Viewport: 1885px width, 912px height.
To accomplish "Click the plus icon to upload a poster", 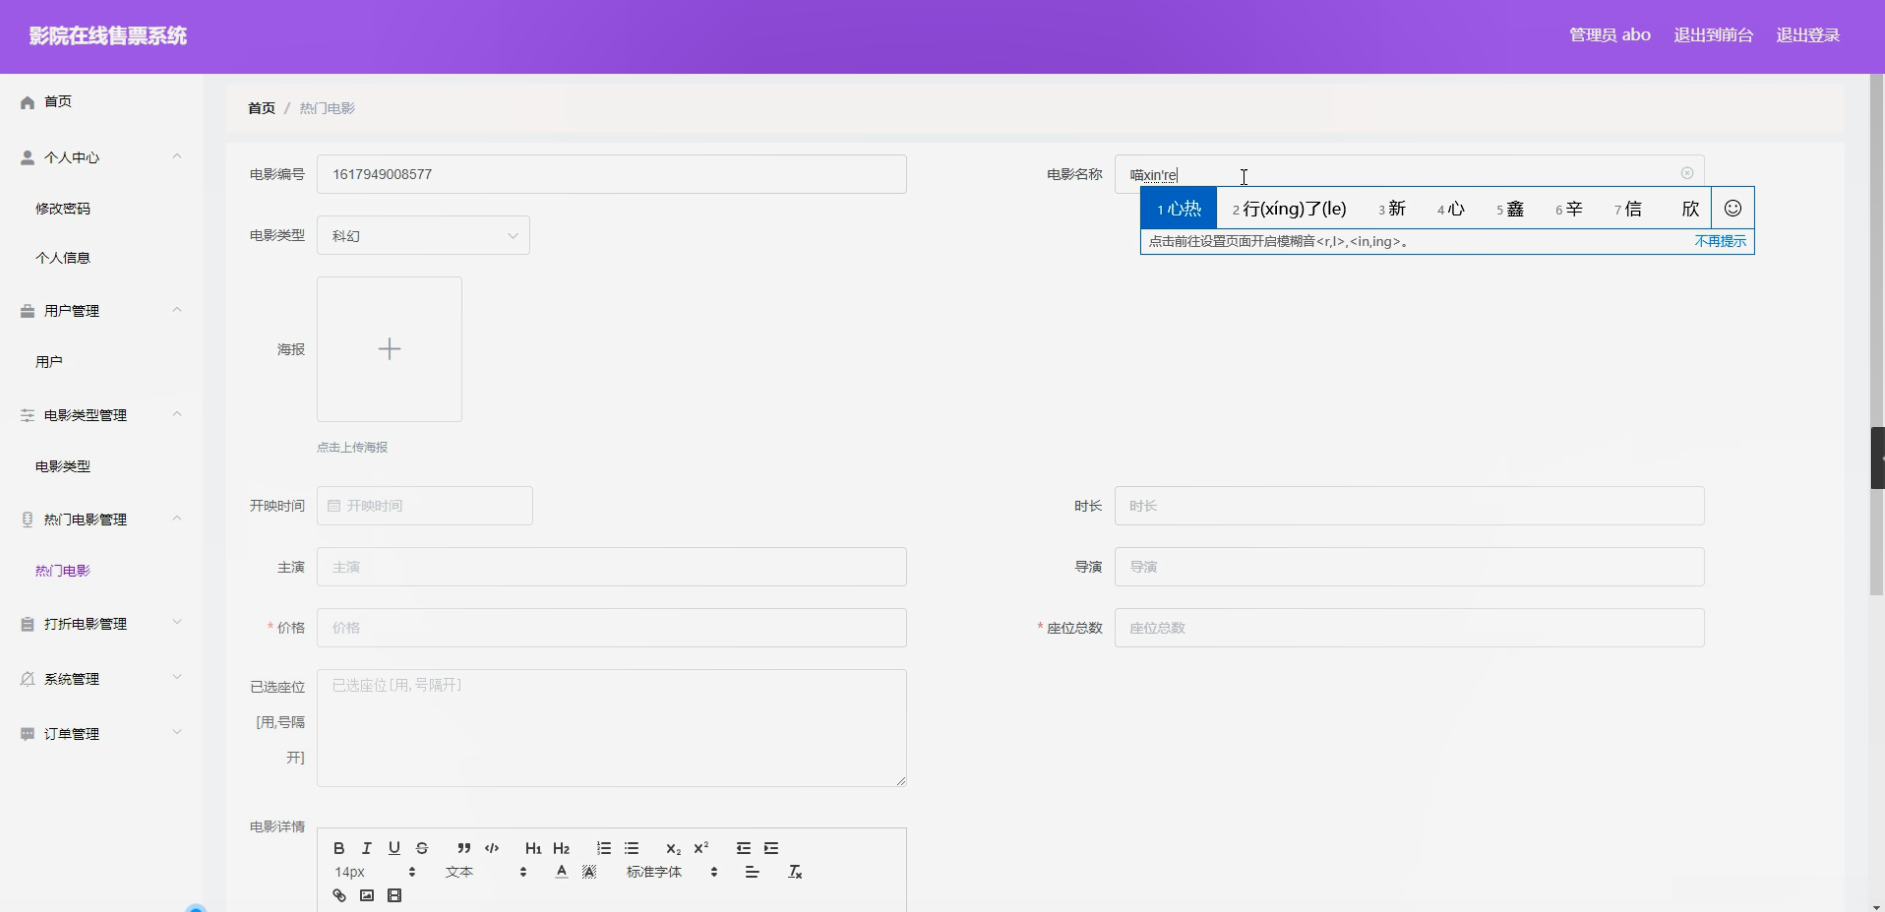I will tap(389, 349).
